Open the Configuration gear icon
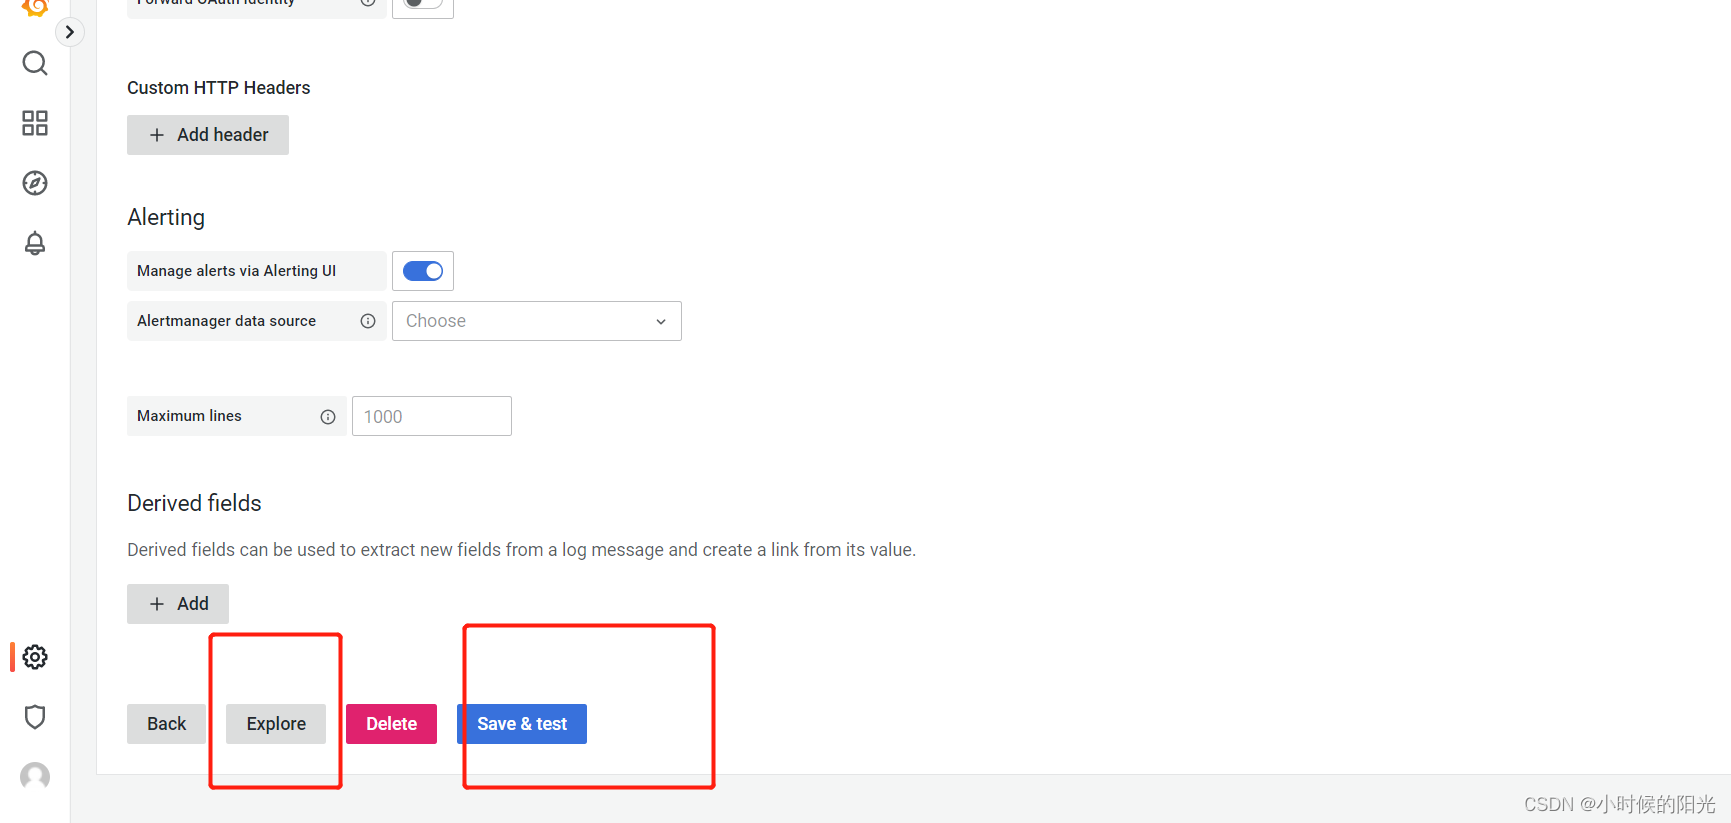The height and width of the screenshot is (823, 1731). click(35, 657)
